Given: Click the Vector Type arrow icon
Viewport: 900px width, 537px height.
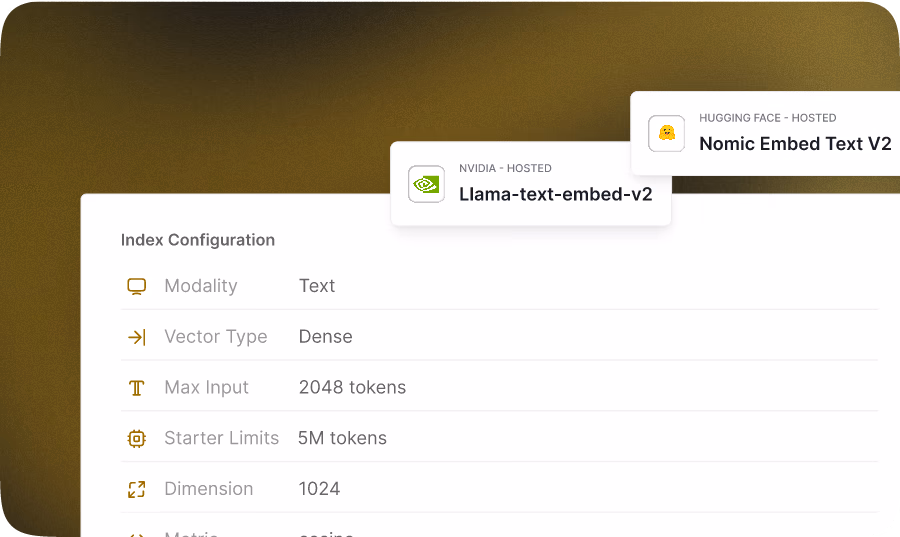Looking at the screenshot, I should pyautogui.click(x=137, y=337).
